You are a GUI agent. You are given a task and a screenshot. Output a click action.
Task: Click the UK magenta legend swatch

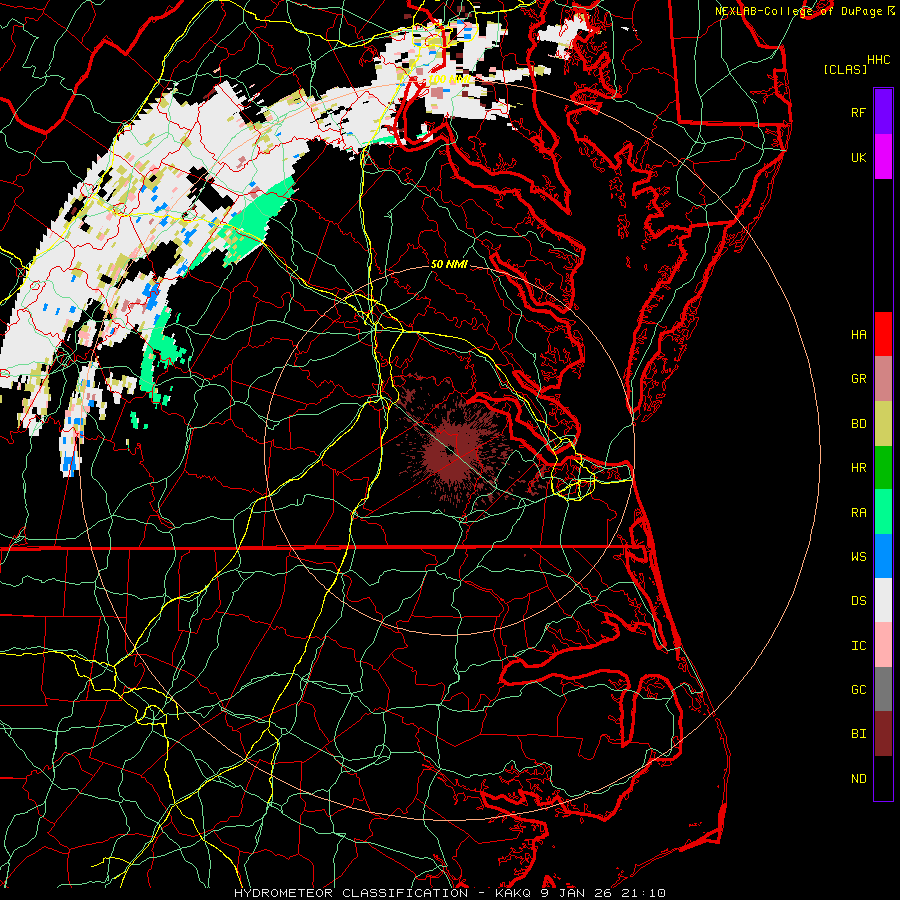tap(883, 157)
